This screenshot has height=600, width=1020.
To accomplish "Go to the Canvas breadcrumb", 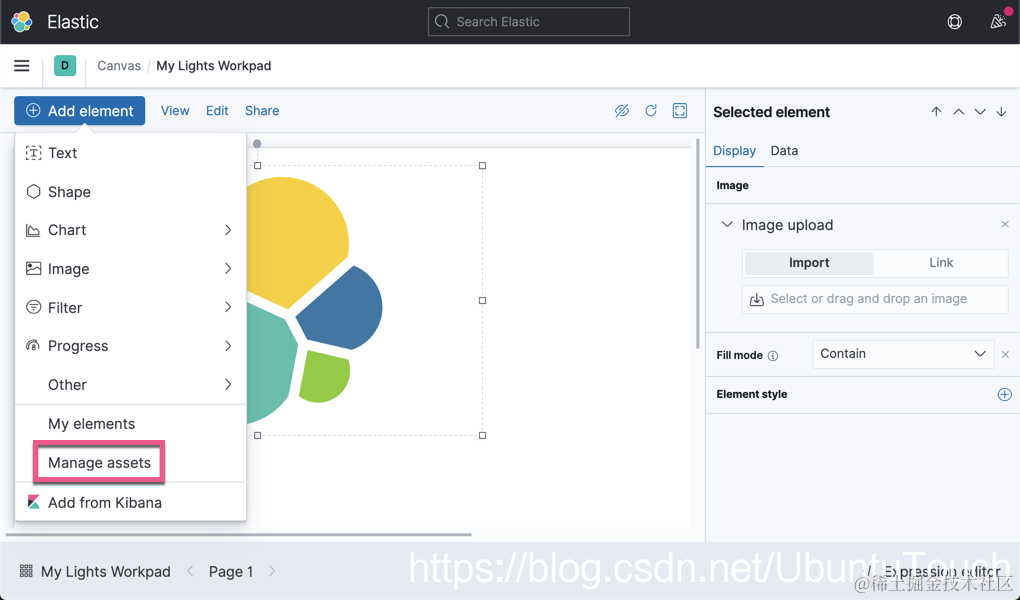I will [x=119, y=66].
